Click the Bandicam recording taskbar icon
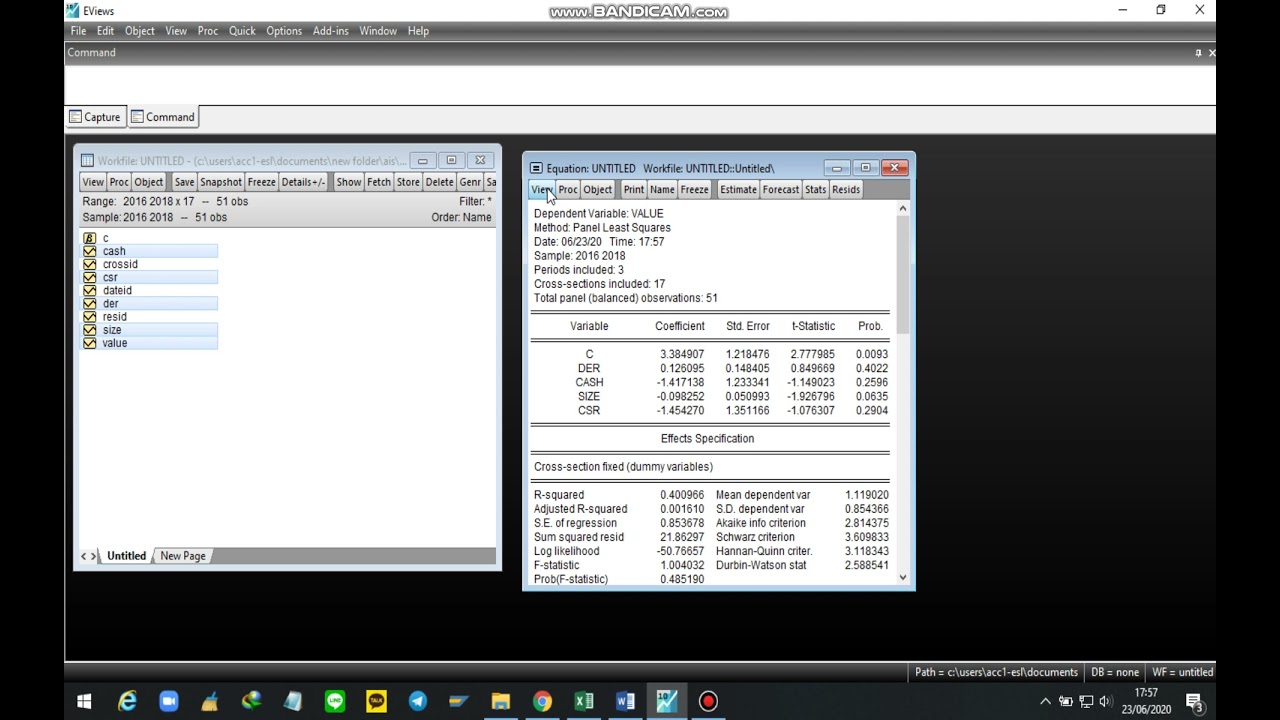 click(x=708, y=701)
